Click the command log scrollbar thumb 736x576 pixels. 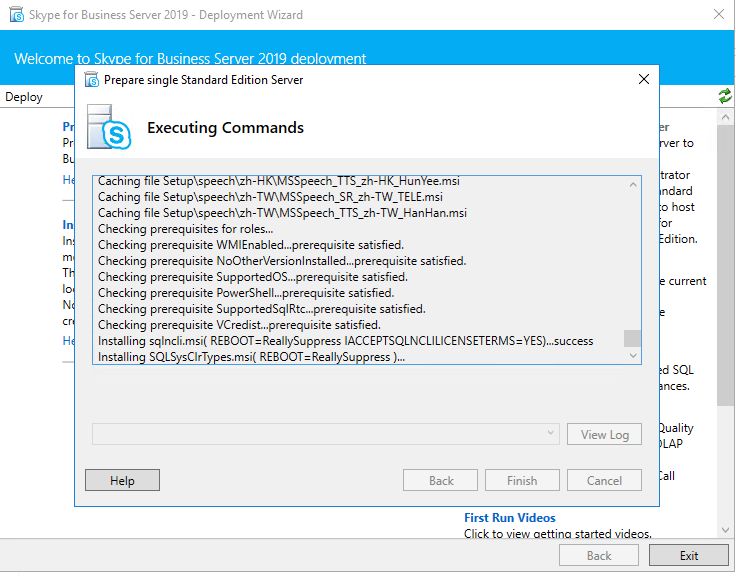(632, 338)
